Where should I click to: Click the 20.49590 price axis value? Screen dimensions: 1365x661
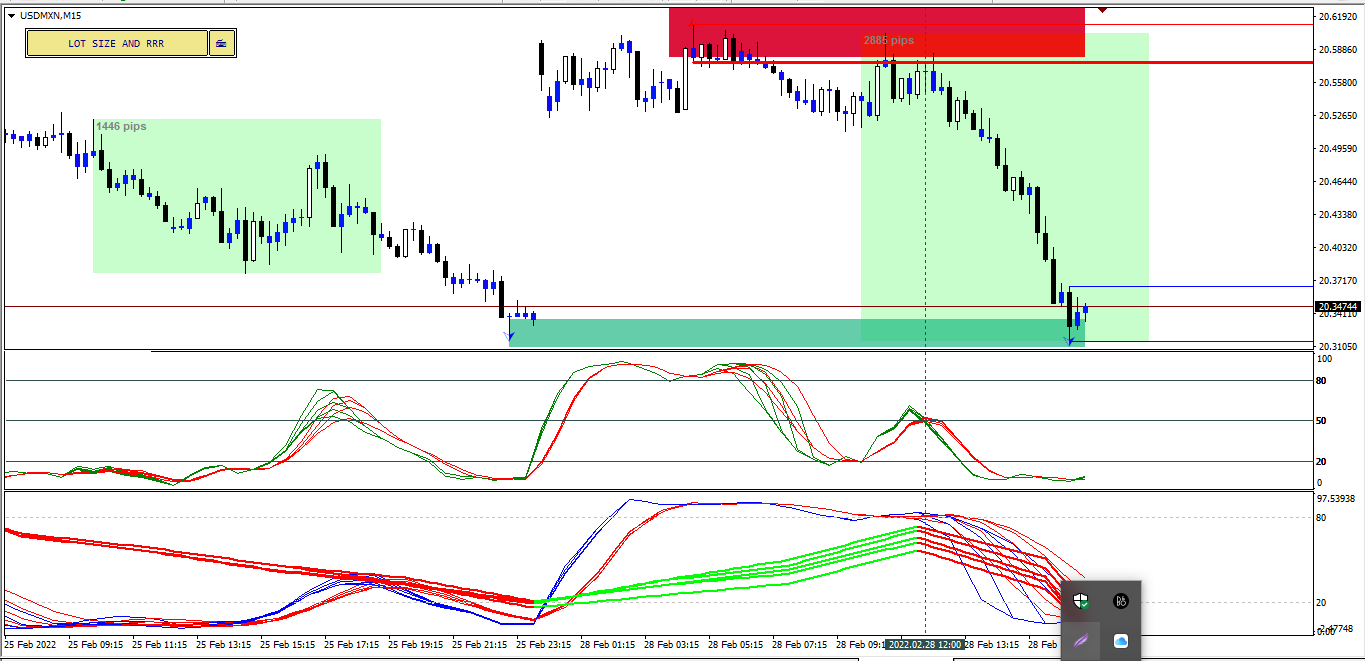point(1338,149)
